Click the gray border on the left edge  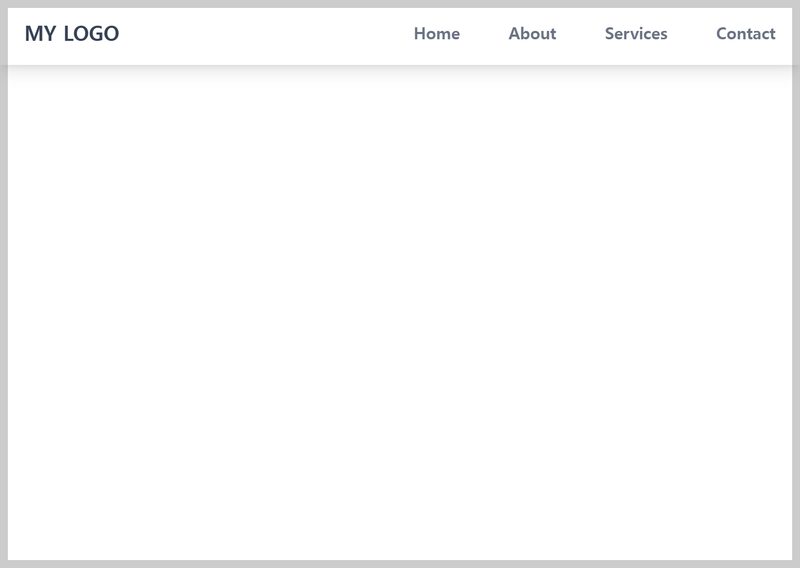pyautogui.click(x=3, y=300)
